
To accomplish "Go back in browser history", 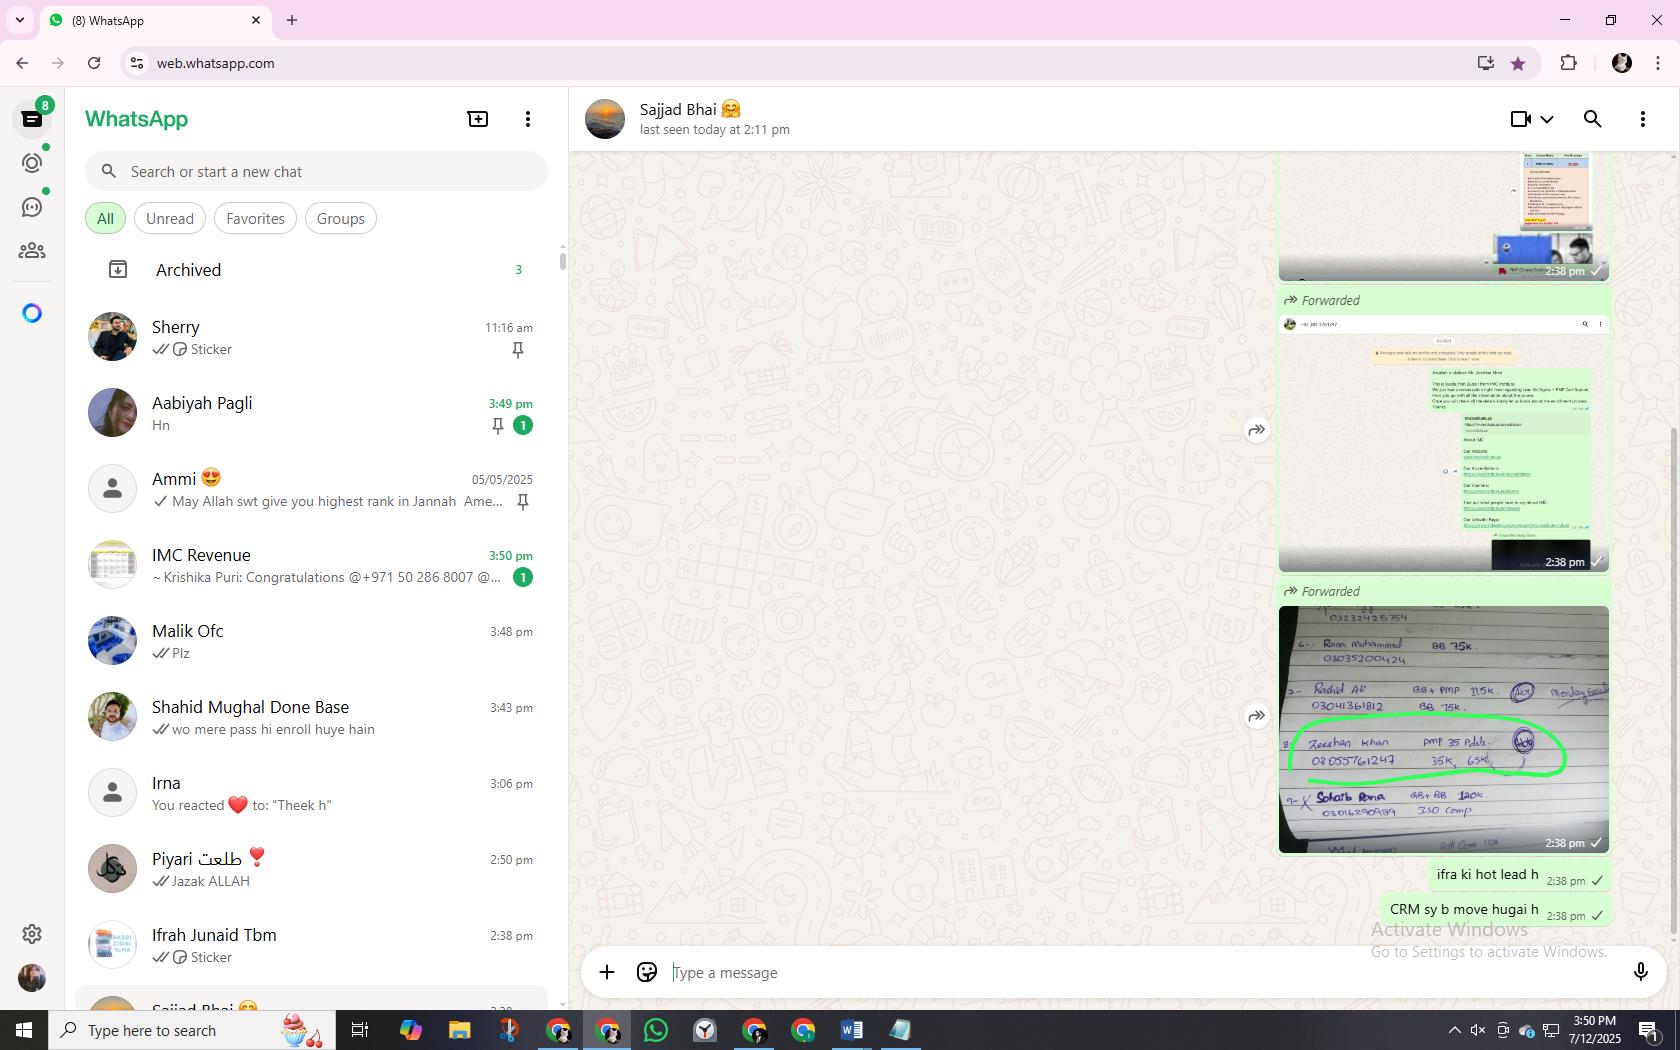I will (x=22, y=63).
